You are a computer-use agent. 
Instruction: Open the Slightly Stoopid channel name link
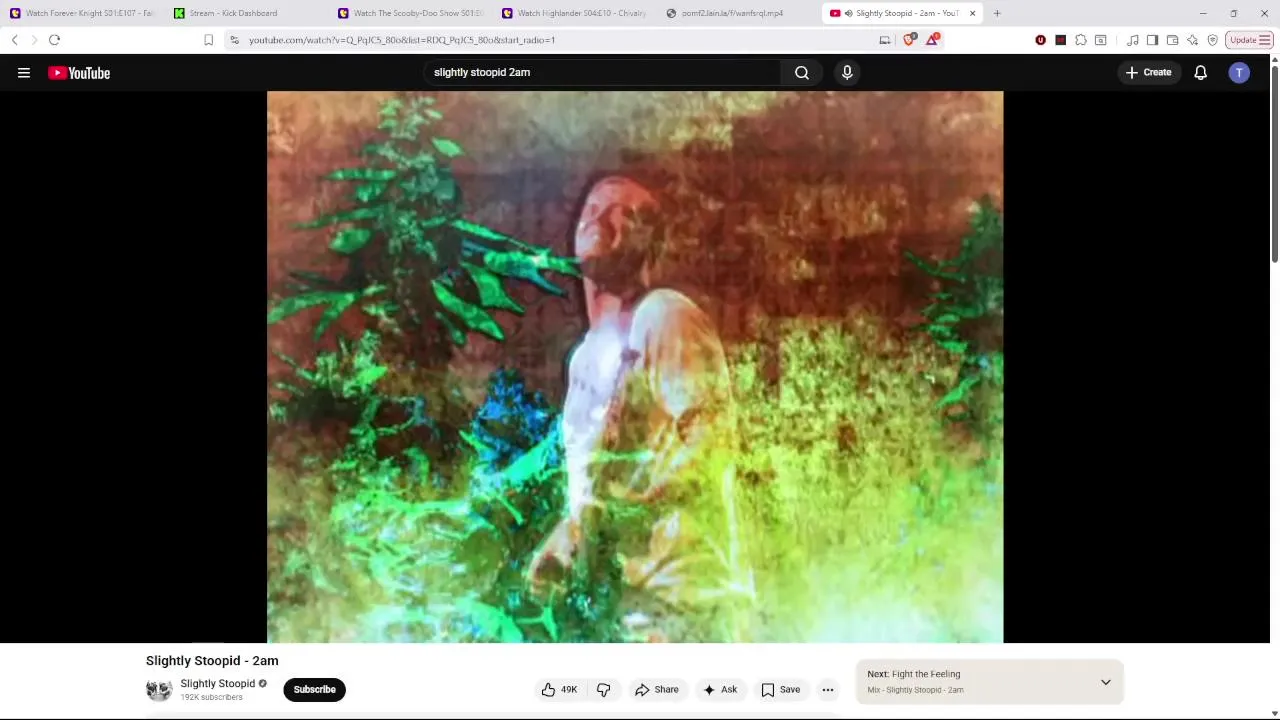coord(217,684)
